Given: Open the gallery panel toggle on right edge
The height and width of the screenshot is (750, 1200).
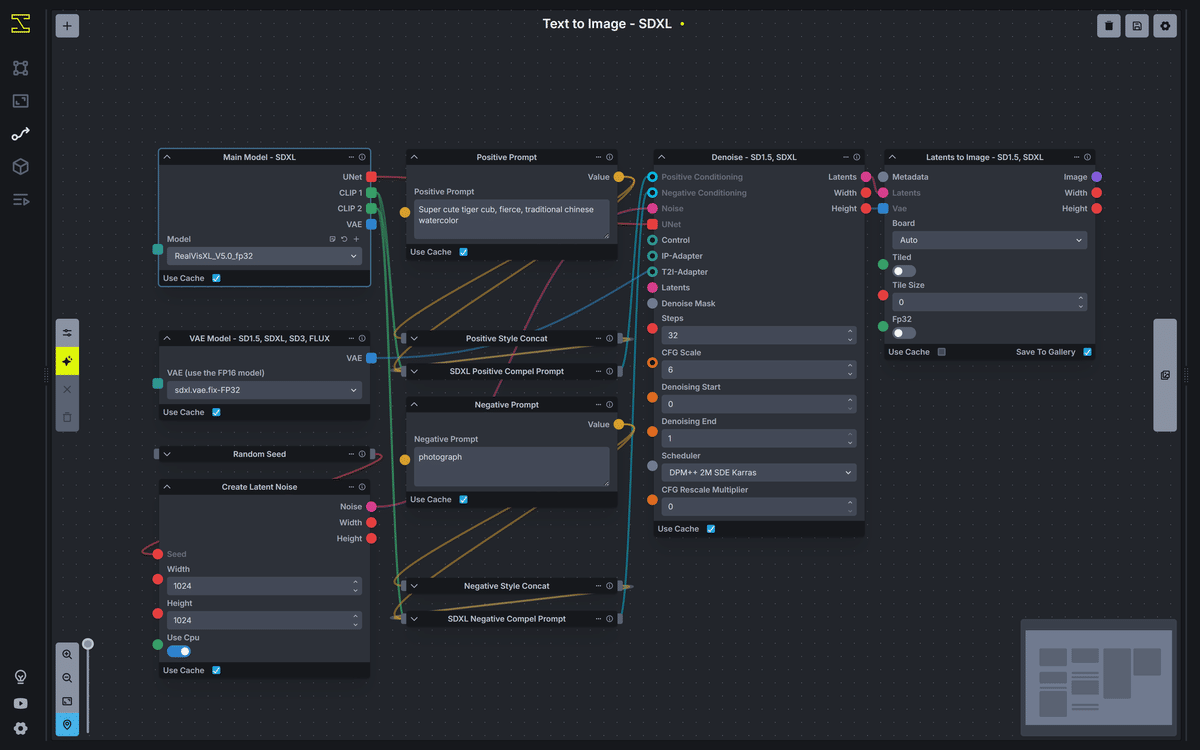Looking at the screenshot, I should [1165, 375].
